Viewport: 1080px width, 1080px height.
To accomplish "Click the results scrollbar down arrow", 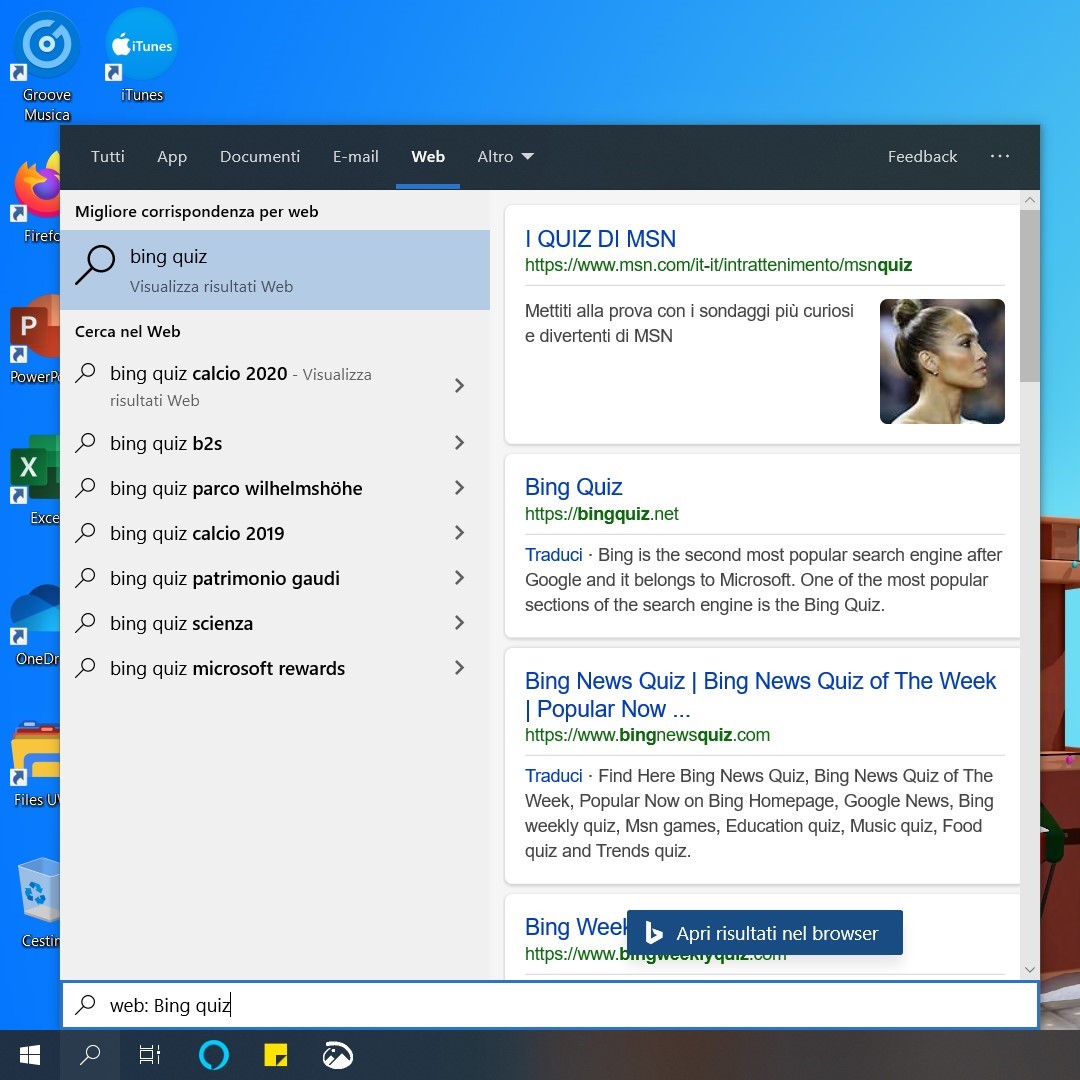I will [1030, 969].
